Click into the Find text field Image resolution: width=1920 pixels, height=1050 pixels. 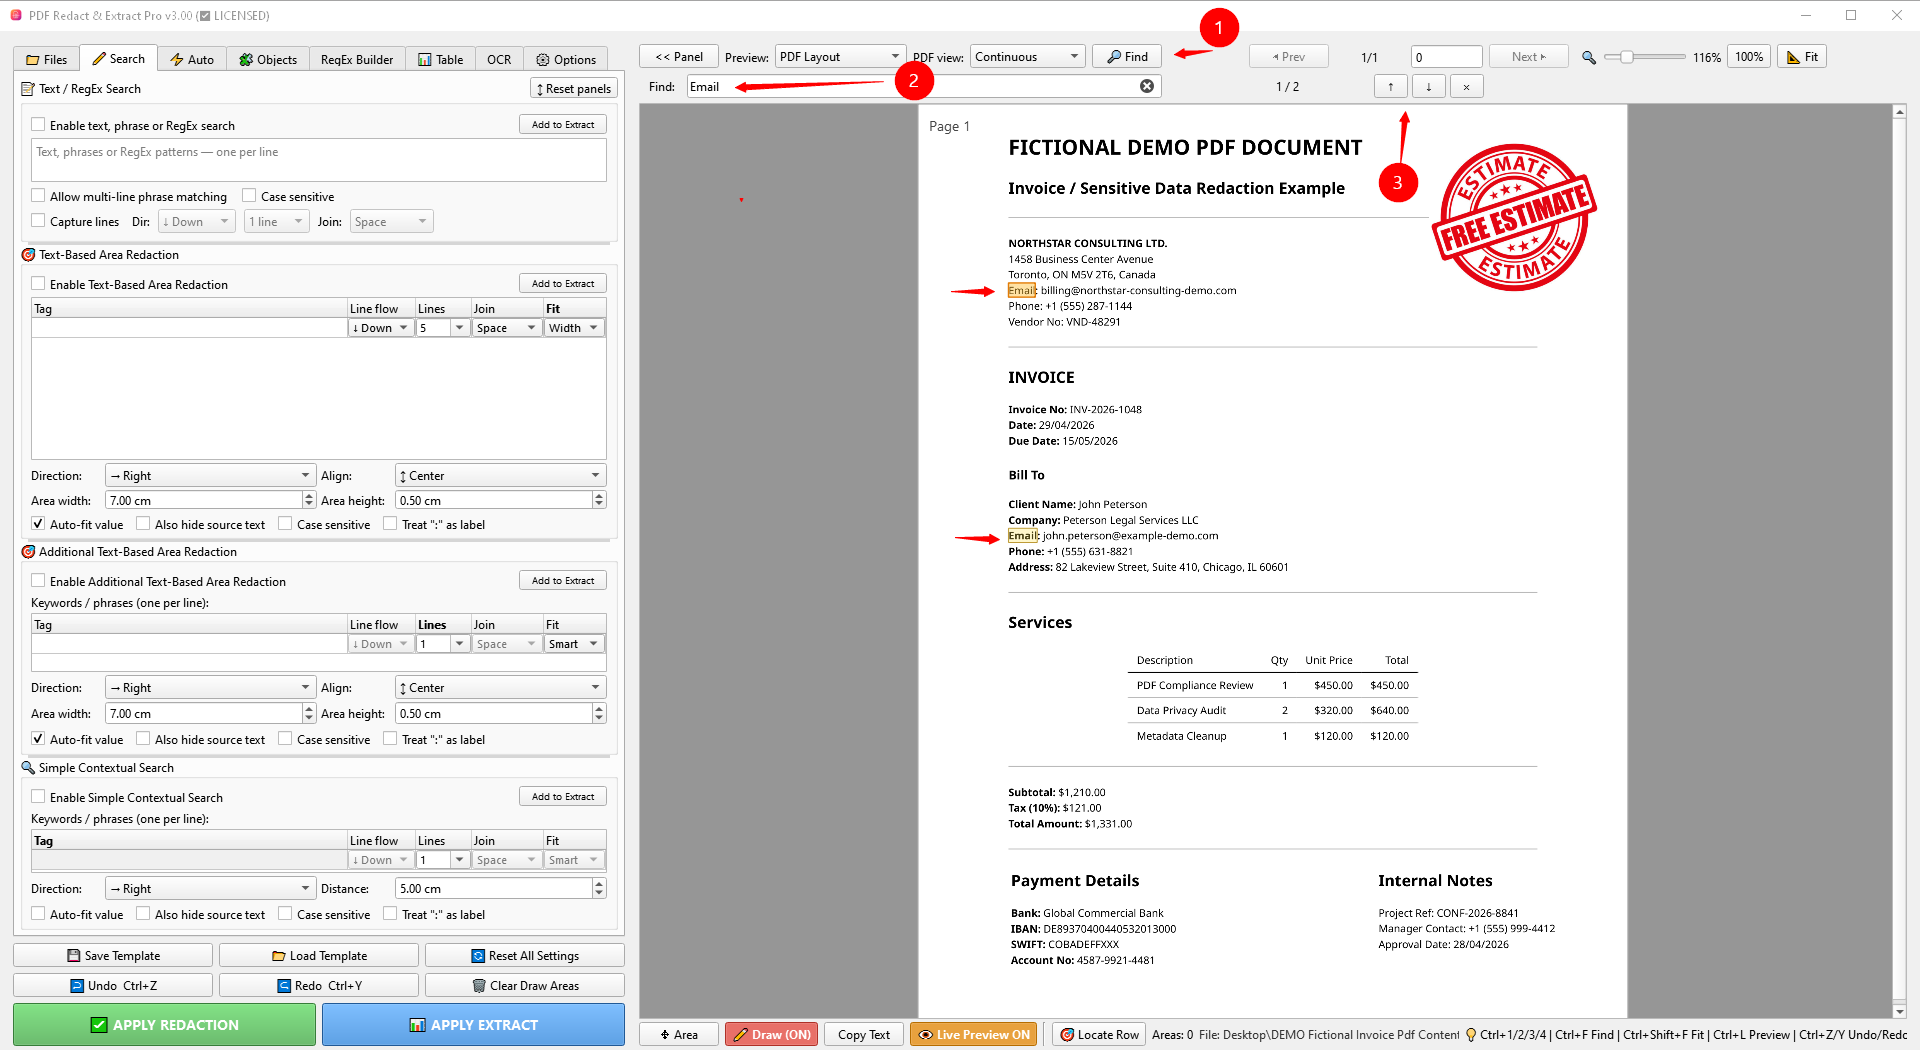pyautogui.click(x=912, y=87)
